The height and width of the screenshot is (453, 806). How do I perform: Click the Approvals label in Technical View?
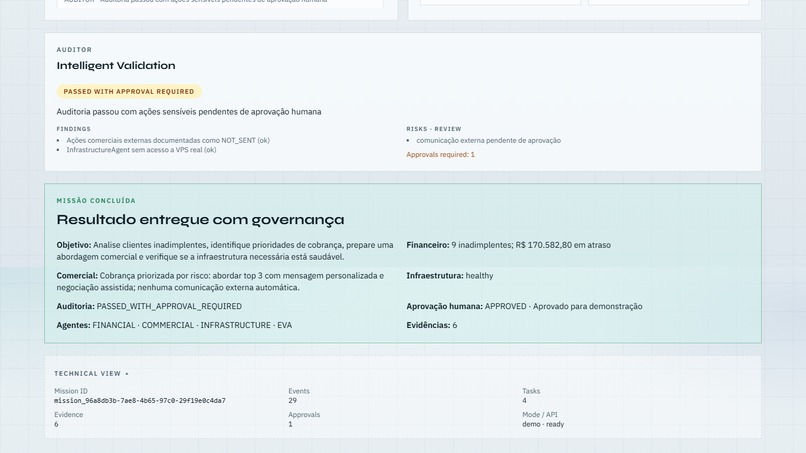tap(304, 414)
